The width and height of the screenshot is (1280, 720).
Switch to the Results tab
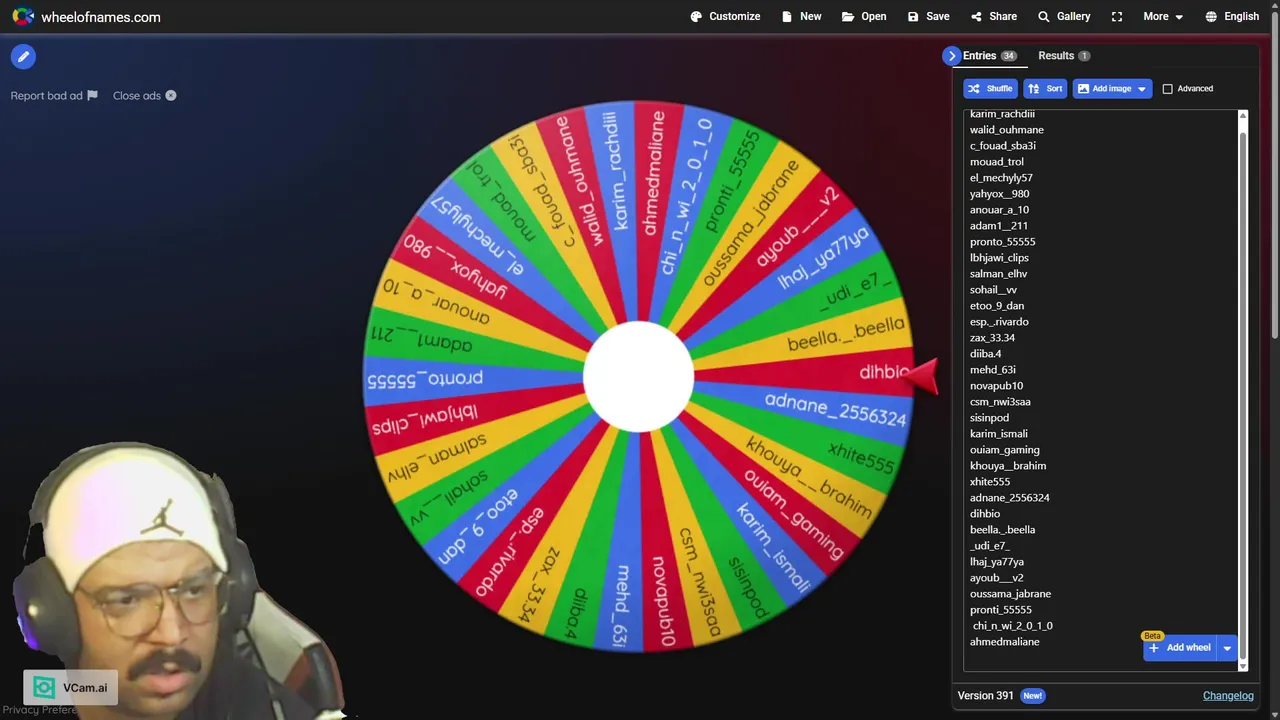click(1064, 56)
